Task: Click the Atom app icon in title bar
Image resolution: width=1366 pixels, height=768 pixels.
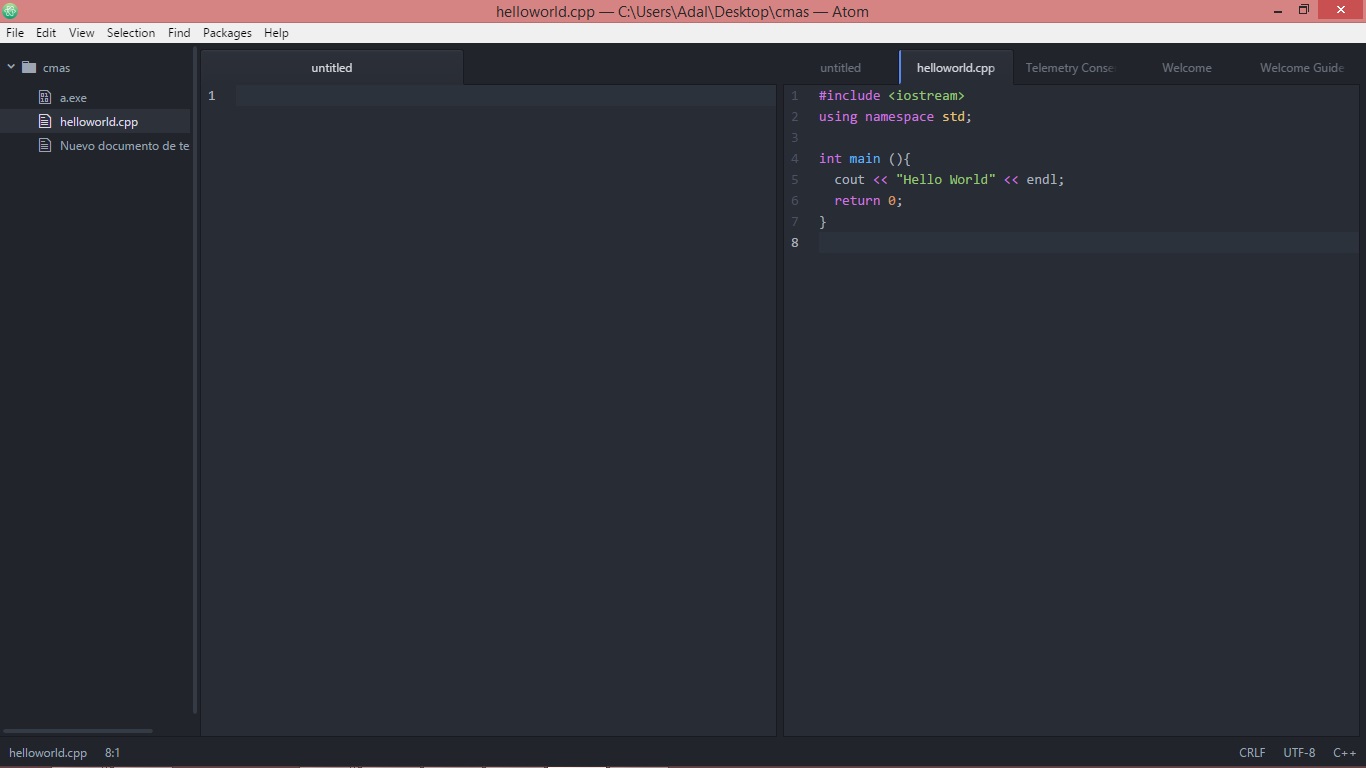Action: pyautogui.click(x=10, y=12)
